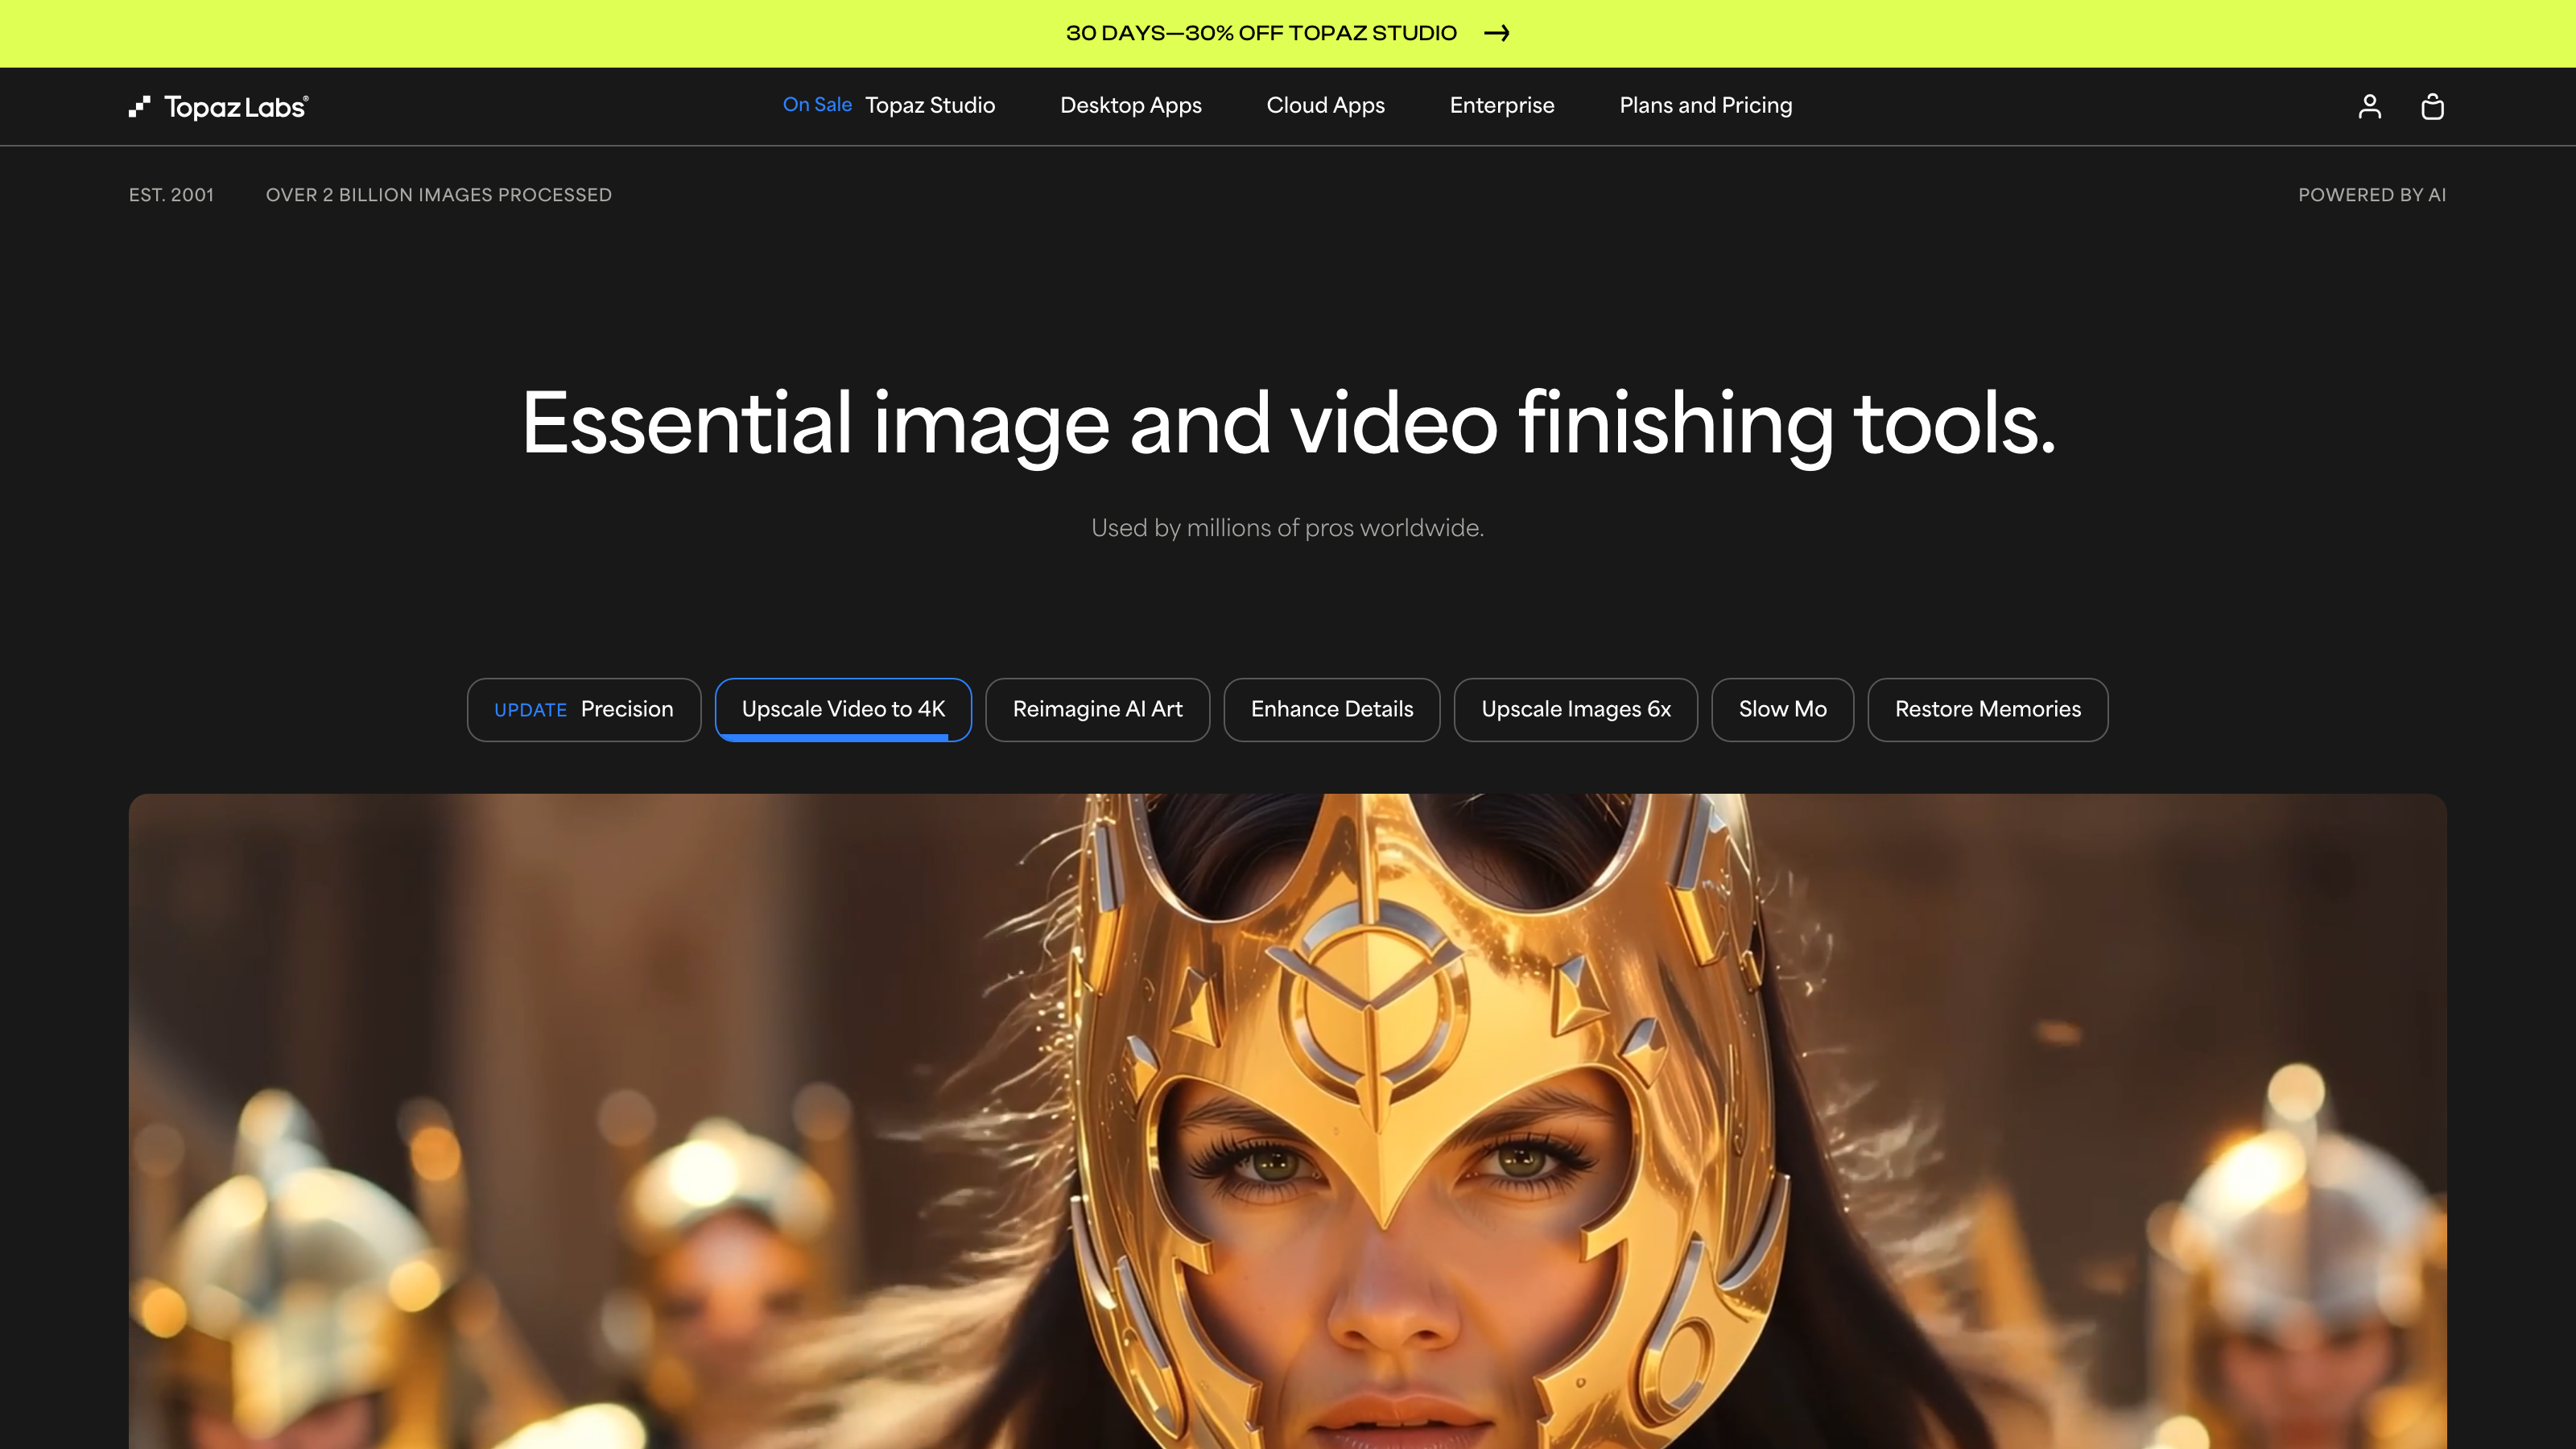Switch to the Reimagine AI Art tab

tap(1097, 709)
